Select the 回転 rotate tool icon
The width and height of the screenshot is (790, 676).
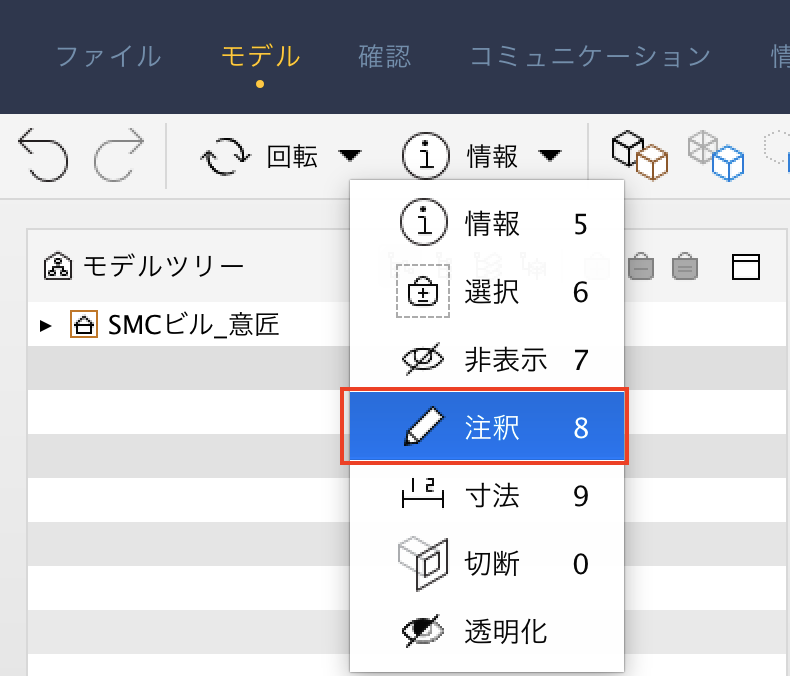click(x=225, y=157)
